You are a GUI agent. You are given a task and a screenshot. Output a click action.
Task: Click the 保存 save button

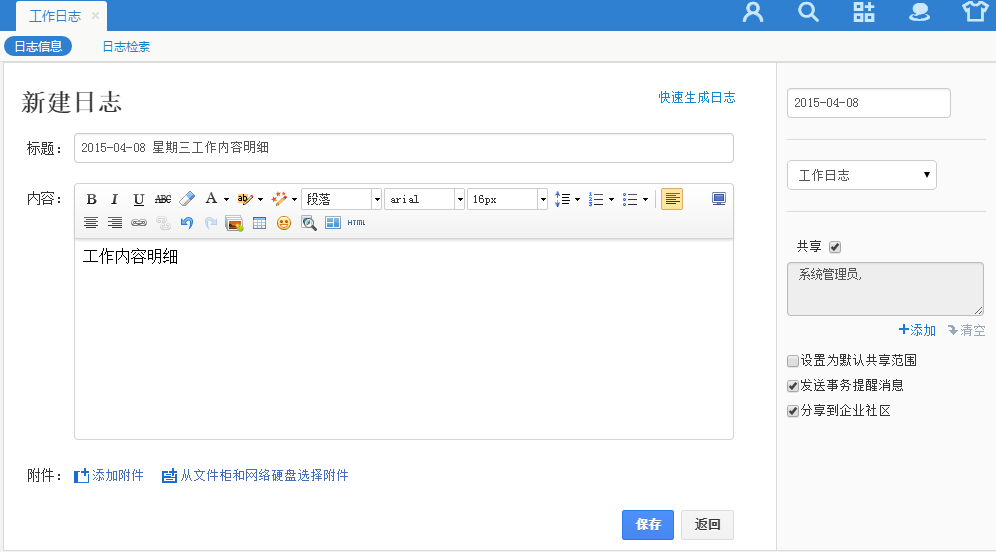(x=648, y=525)
